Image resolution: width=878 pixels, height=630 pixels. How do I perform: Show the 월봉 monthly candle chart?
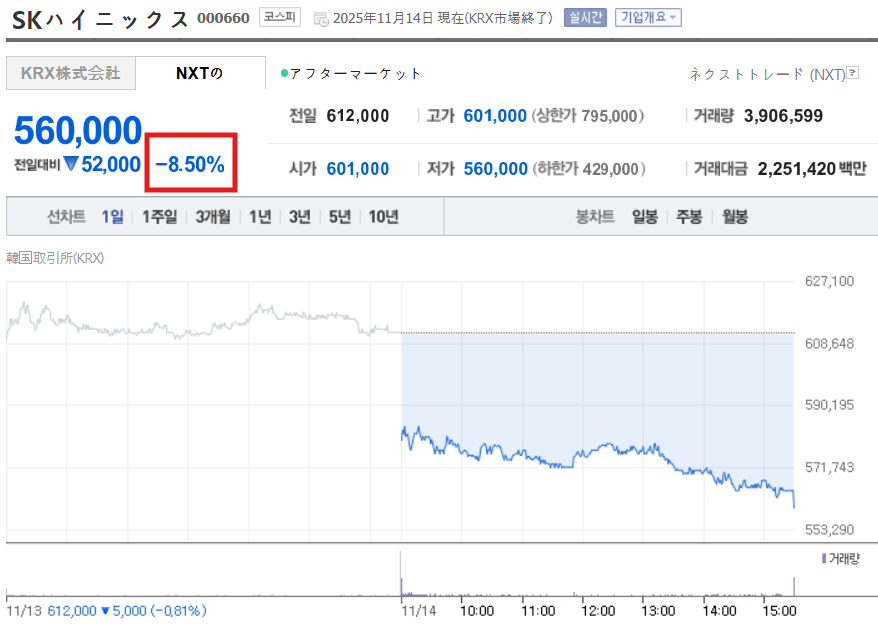733,216
